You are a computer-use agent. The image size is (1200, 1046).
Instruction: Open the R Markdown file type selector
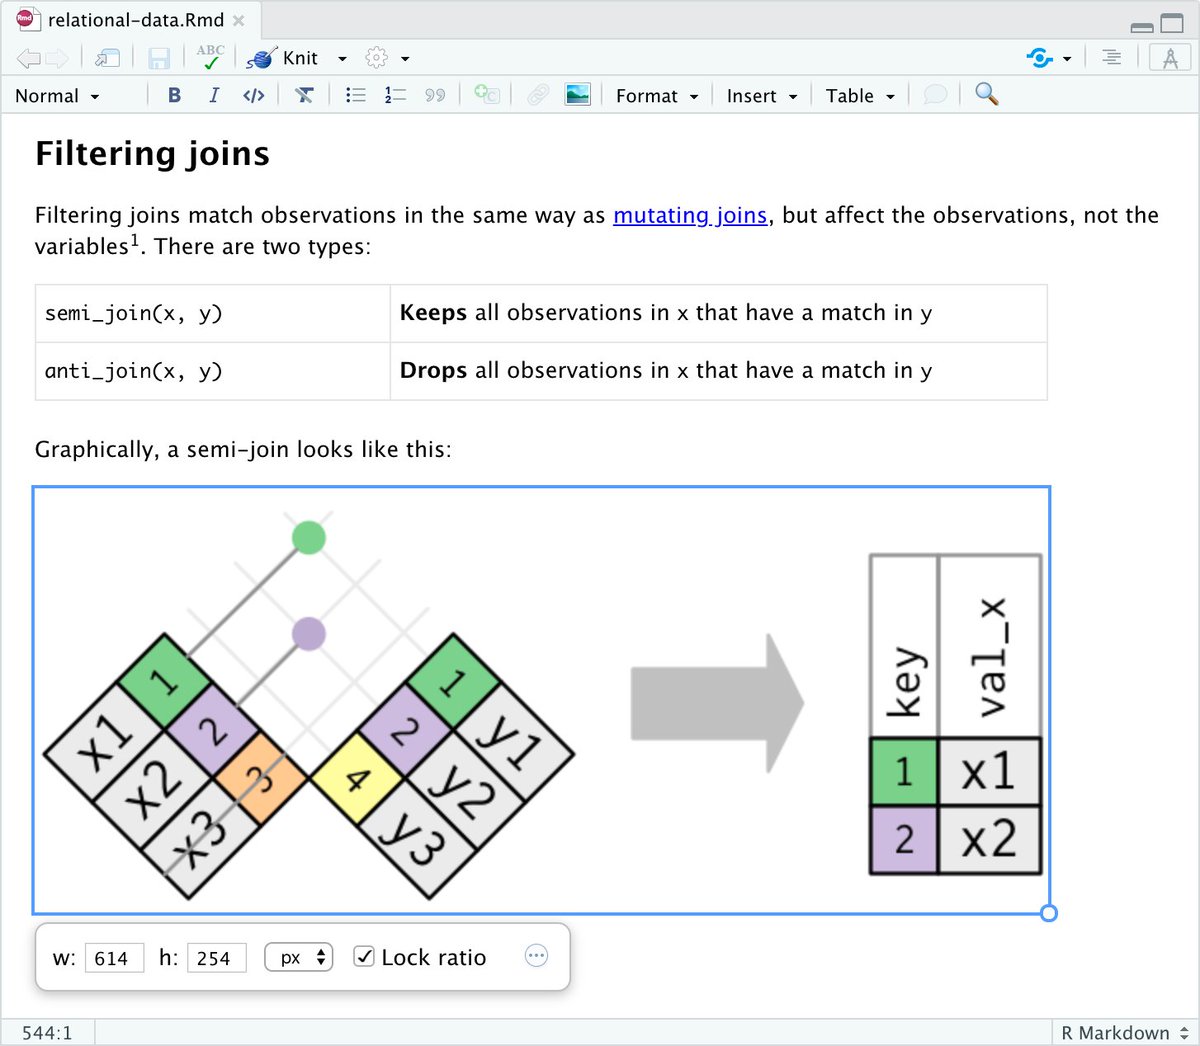[x=1125, y=1033]
